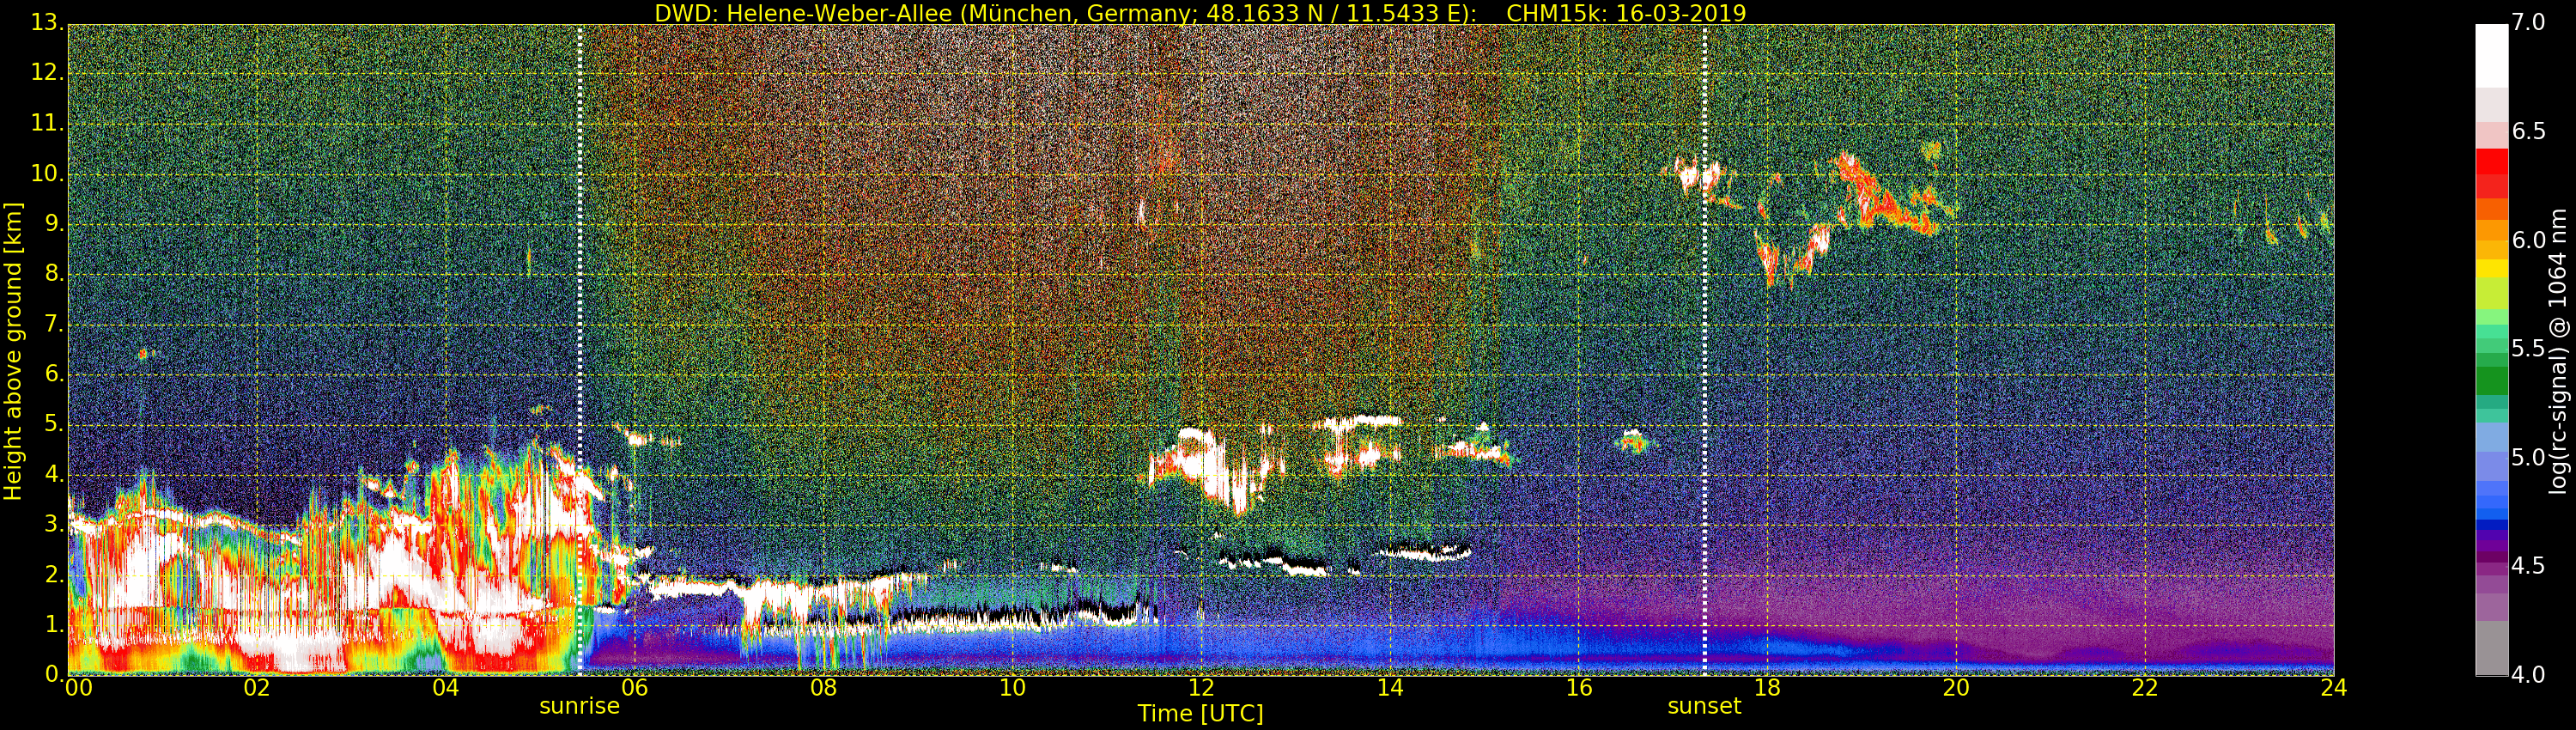Click the yellow segment of the colorbar
Viewport: 2576px width, 730px height.
point(2491,268)
